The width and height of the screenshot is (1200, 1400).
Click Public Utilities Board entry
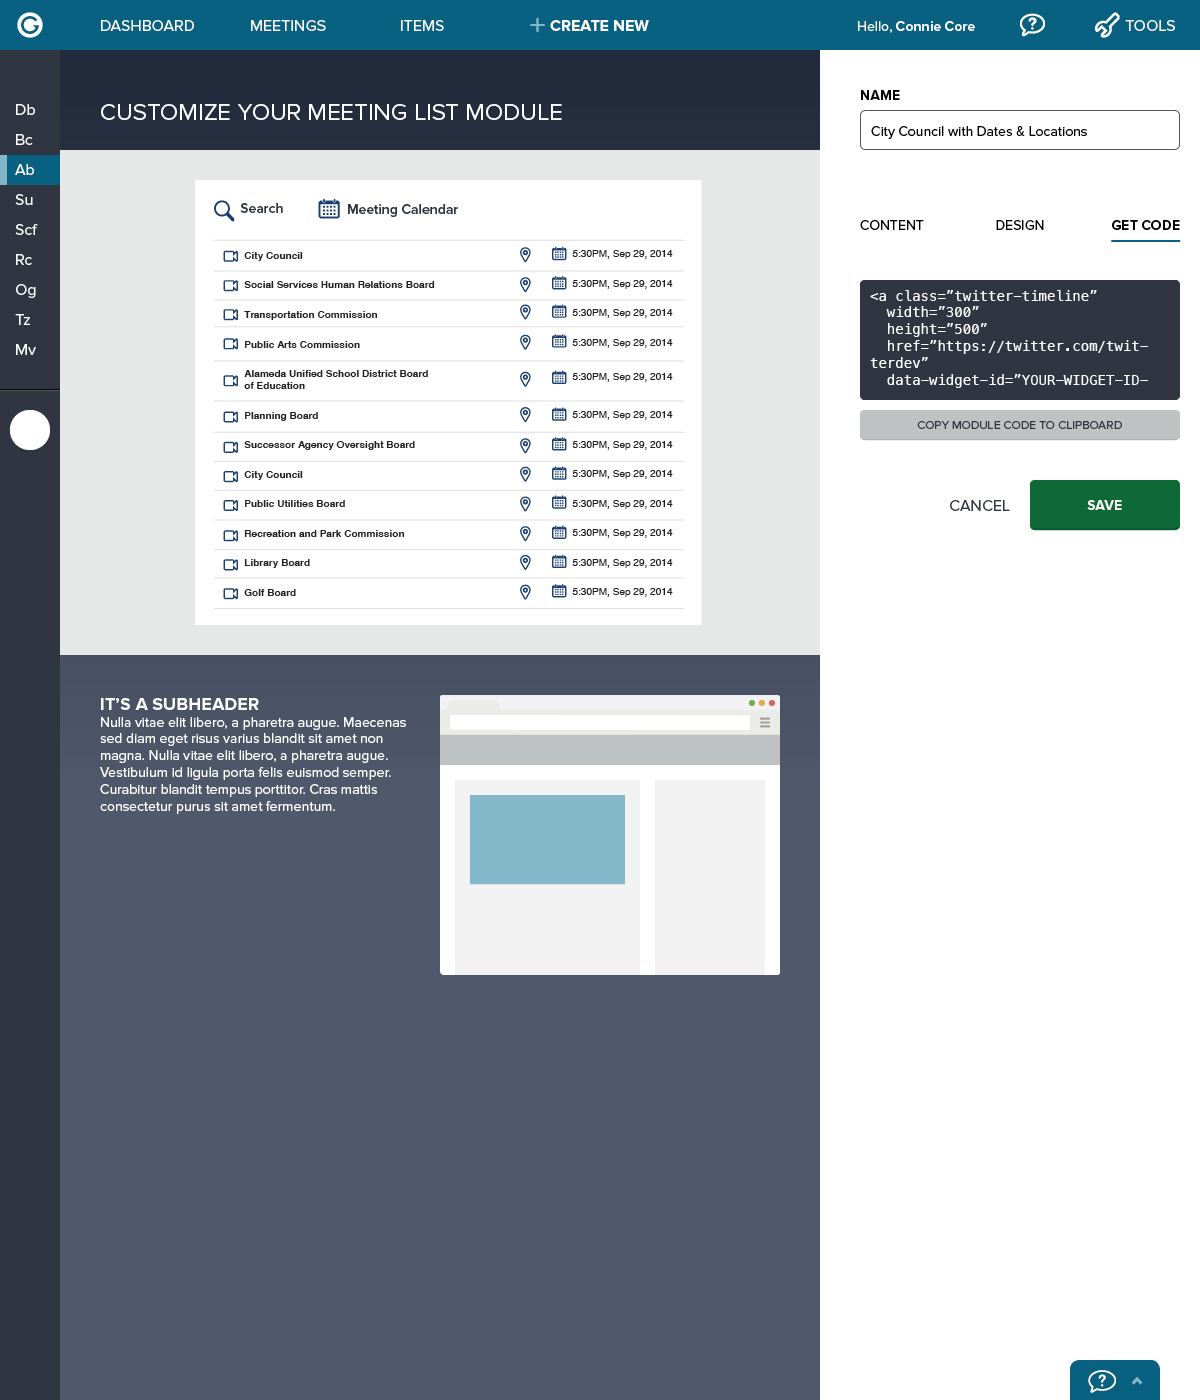[295, 504]
